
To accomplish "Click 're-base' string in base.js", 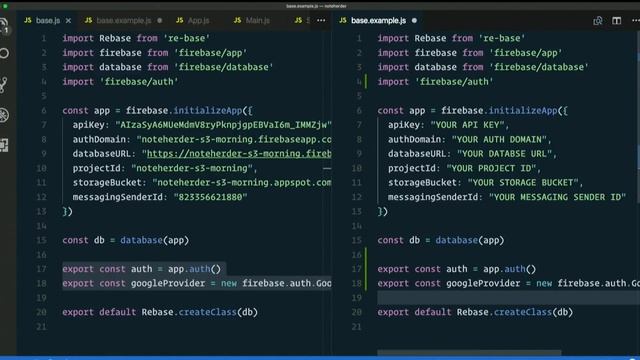I will point(187,38).
